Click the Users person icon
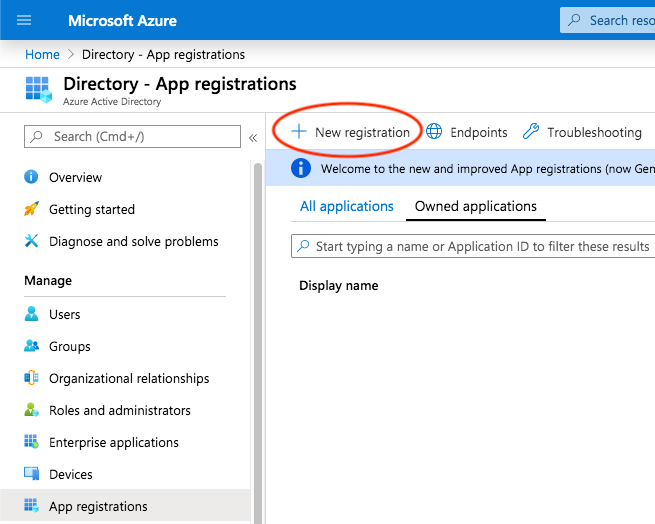Viewport: 655px width, 524px height. pos(31,314)
